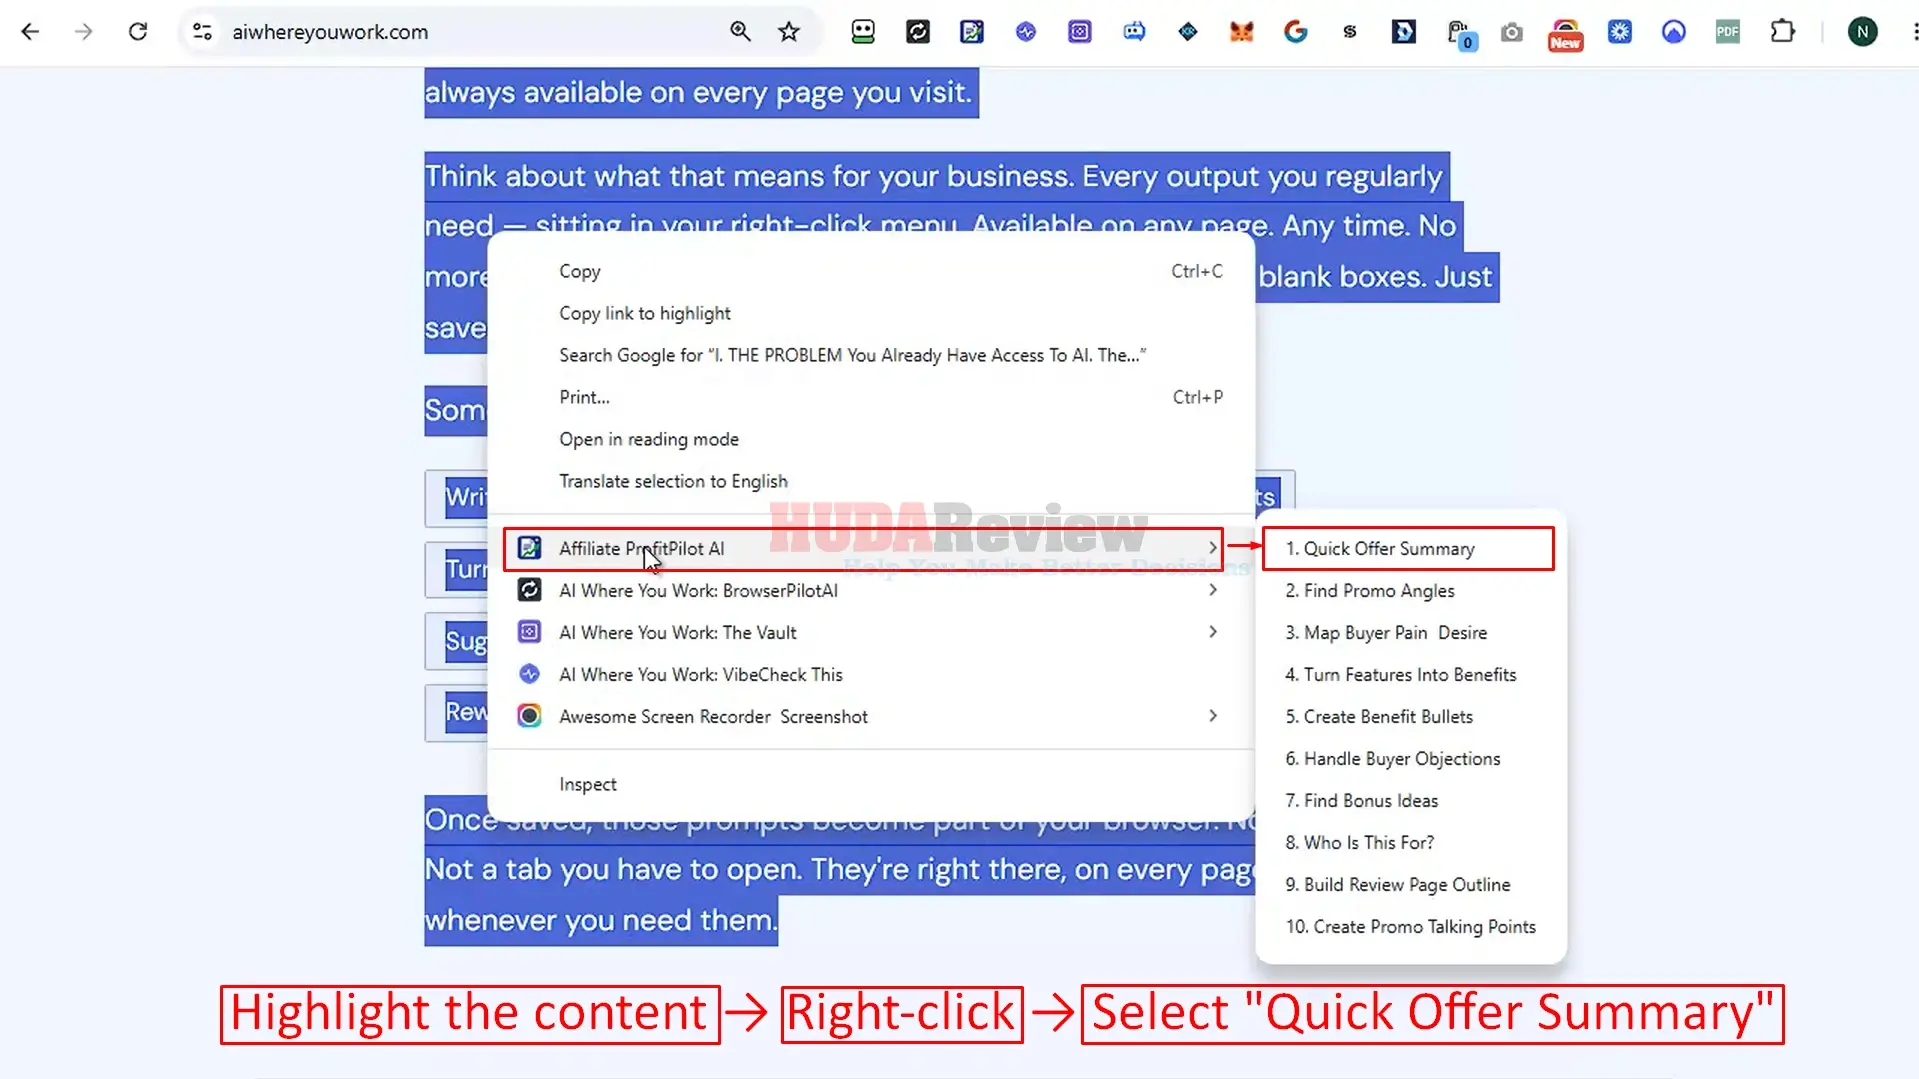Image resolution: width=1919 pixels, height=1079 pixels.
Task: Expand the Affiliate ProfitPilot AI submenu arrow
Action: (1212, 548)
